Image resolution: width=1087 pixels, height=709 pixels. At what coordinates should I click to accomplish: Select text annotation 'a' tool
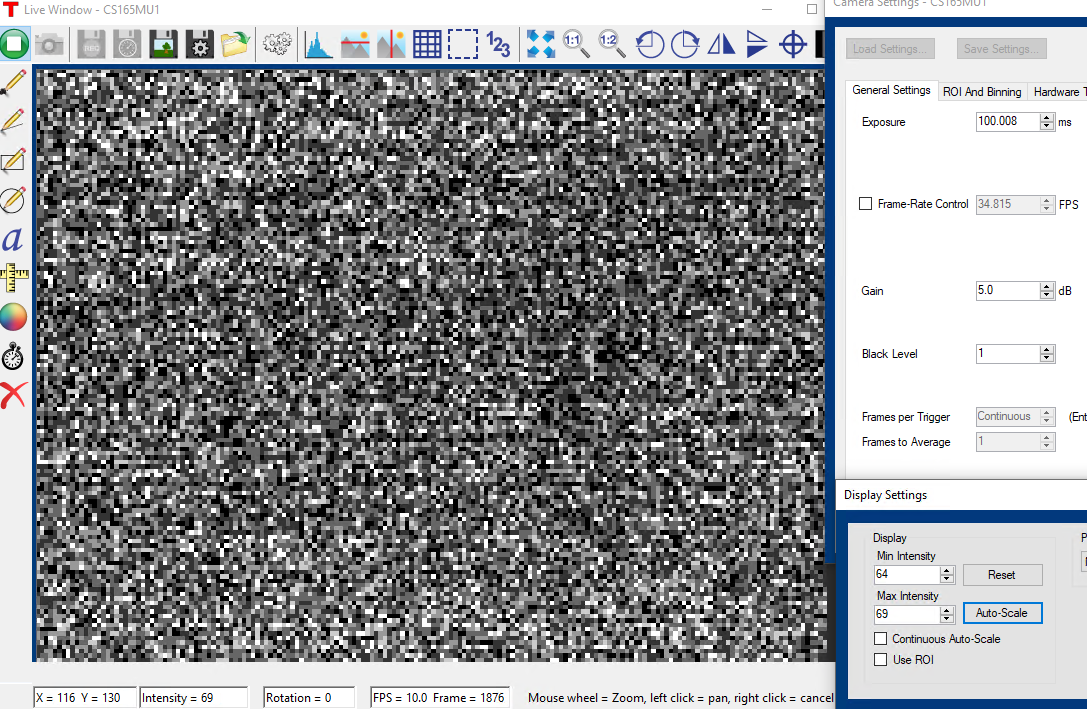pos(12,240)
